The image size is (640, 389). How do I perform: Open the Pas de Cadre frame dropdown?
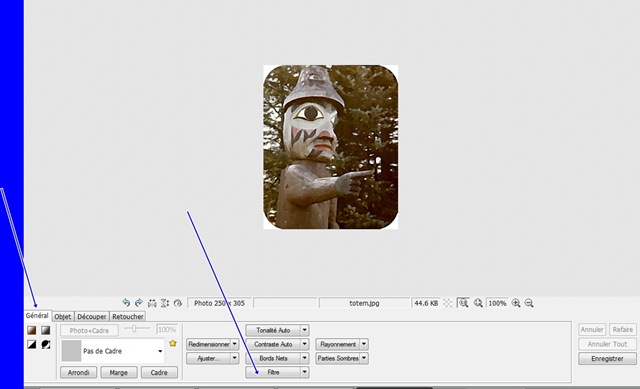pyautogui.click(x=160, y=351)
